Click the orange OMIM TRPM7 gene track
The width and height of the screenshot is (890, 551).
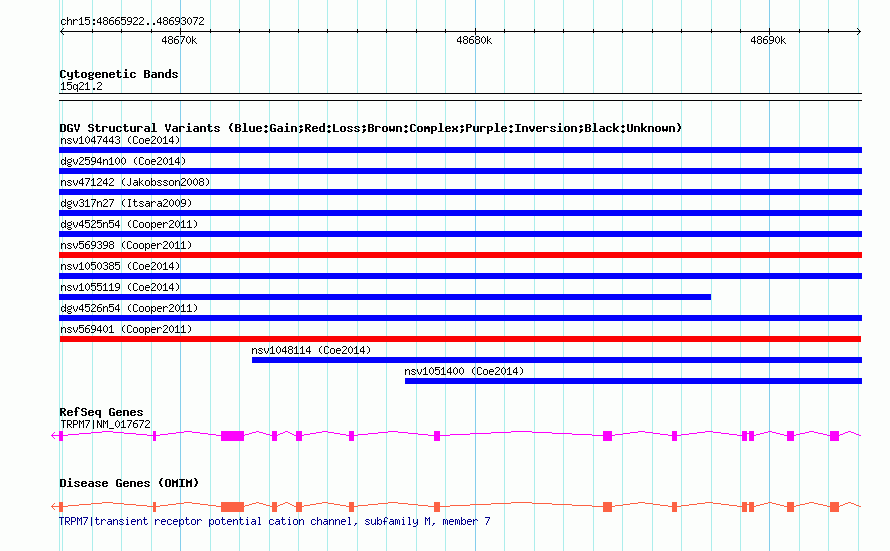pyautogui.click(x=456, y=507)
